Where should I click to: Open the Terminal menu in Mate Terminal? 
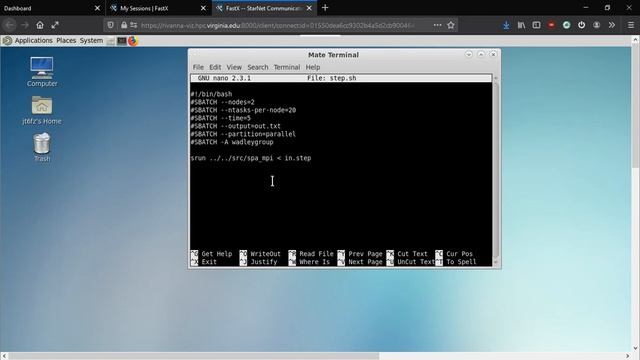coord(287,67)
